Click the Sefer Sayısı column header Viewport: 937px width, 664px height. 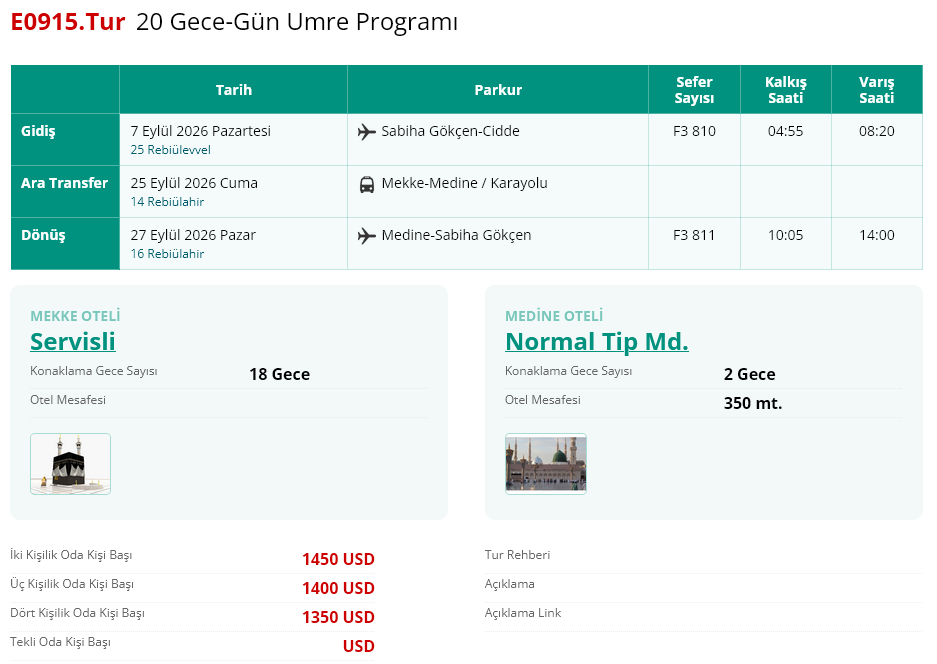tap(694, 90)
